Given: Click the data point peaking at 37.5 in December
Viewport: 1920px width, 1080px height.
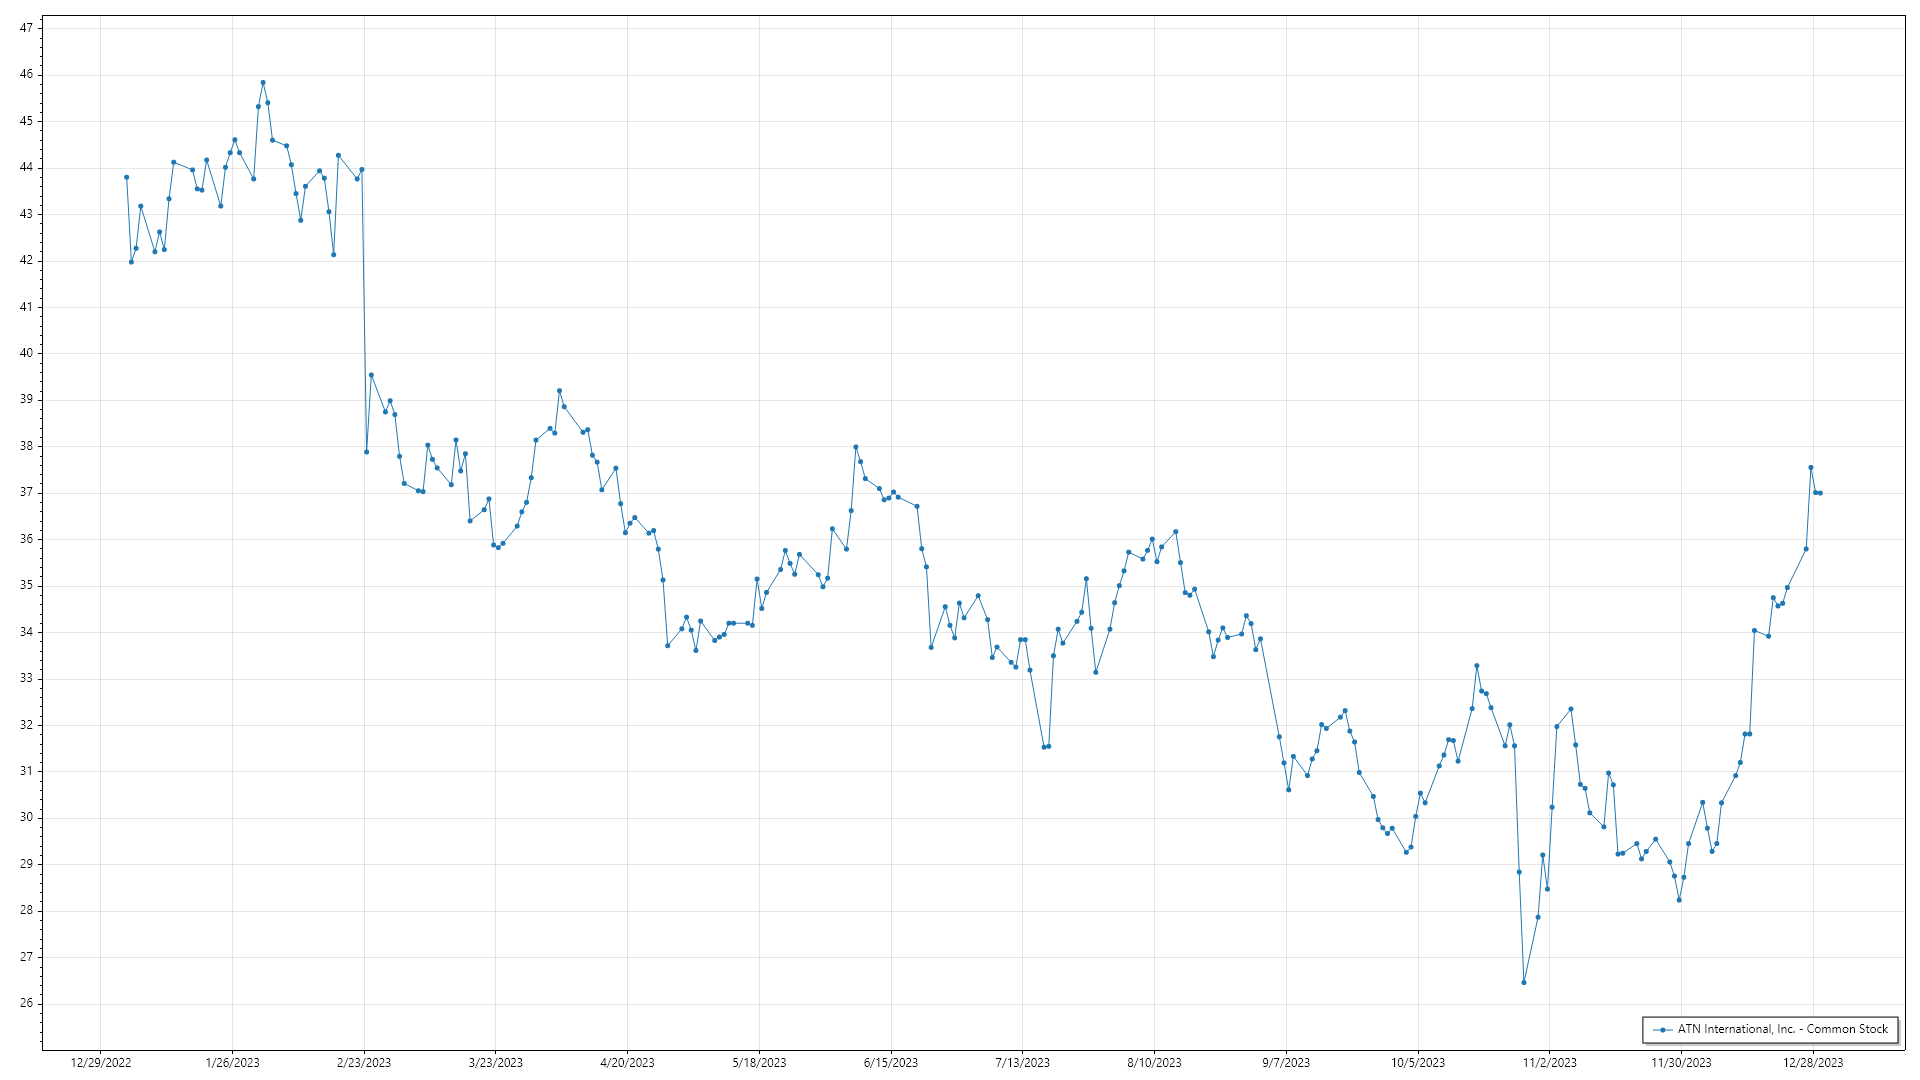Looking at the screenshot, I should coord(1811,468).
